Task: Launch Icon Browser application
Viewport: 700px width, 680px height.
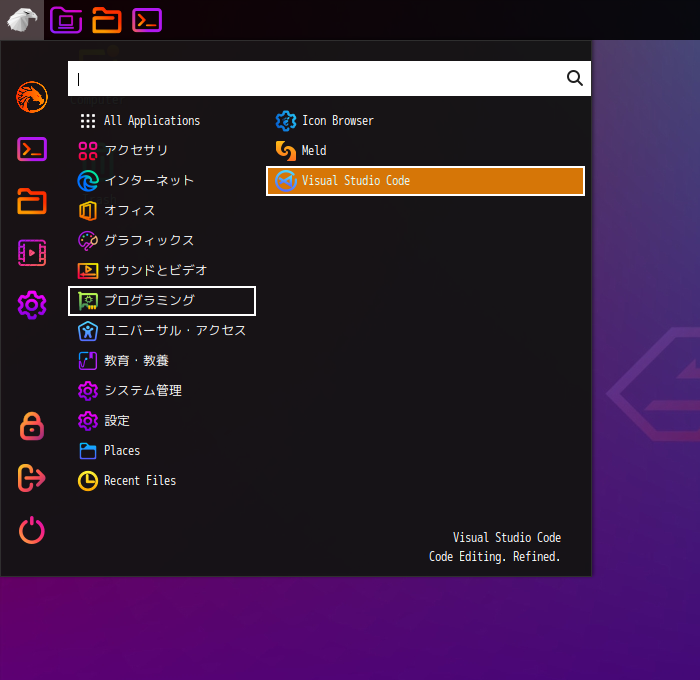Action: click(425, 121)
